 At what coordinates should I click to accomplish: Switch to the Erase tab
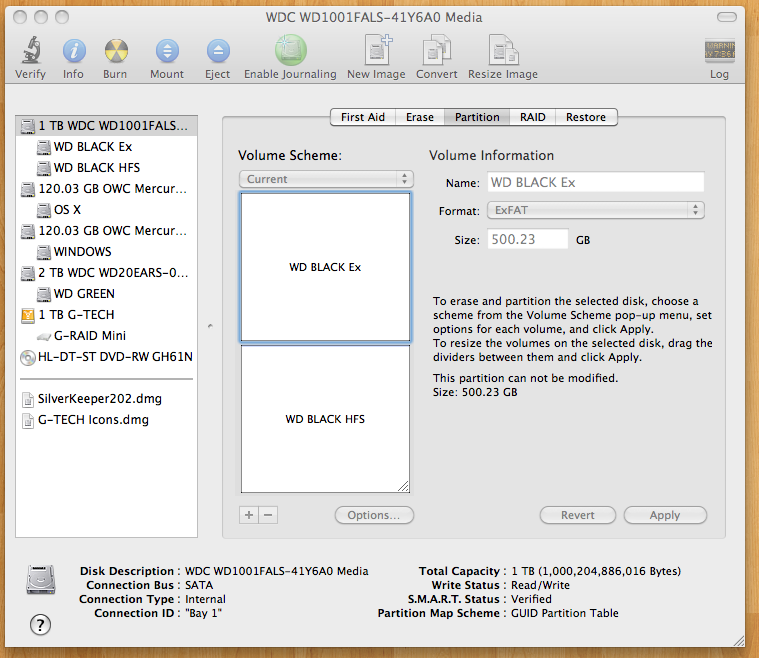[x=420, y=117]
